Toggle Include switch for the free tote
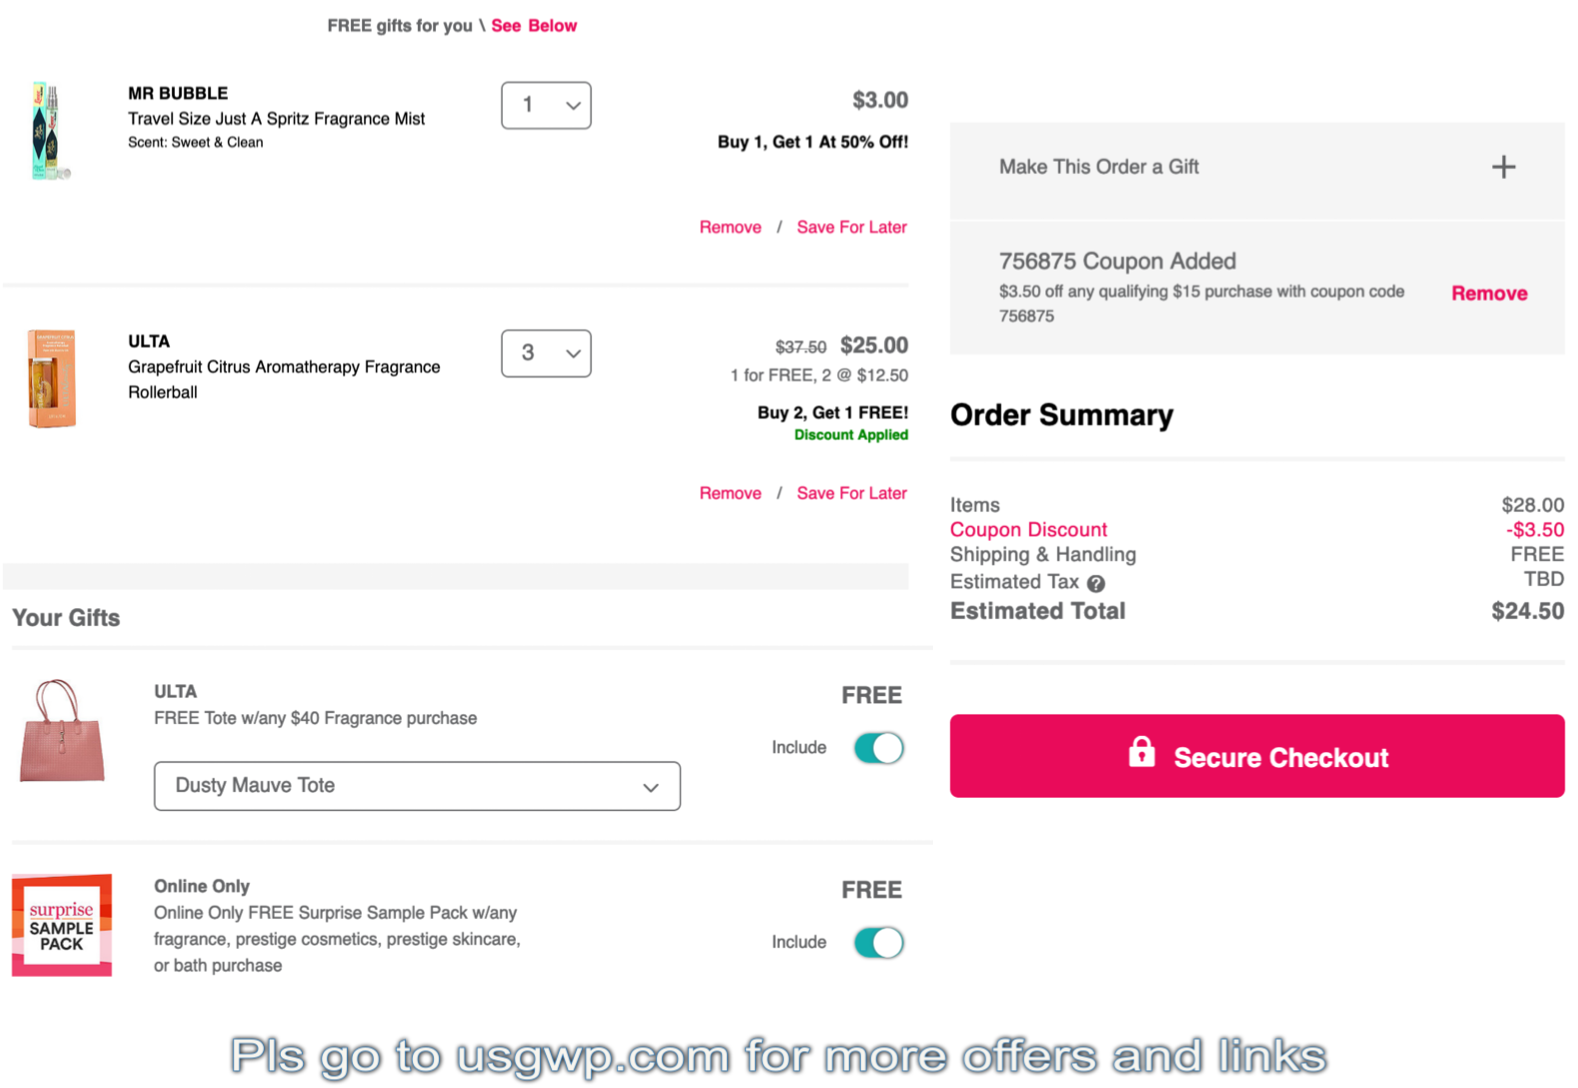This screenshot has width=1578, height=1088. coord(879,748)
